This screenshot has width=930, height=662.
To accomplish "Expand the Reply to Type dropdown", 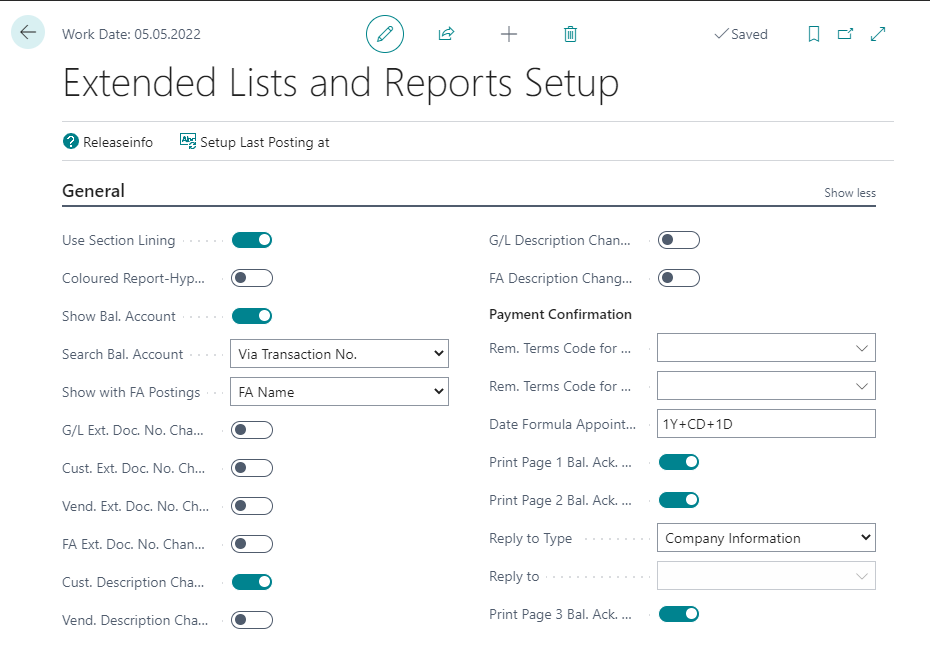I will pyautogui.click(x=766, y=538).
